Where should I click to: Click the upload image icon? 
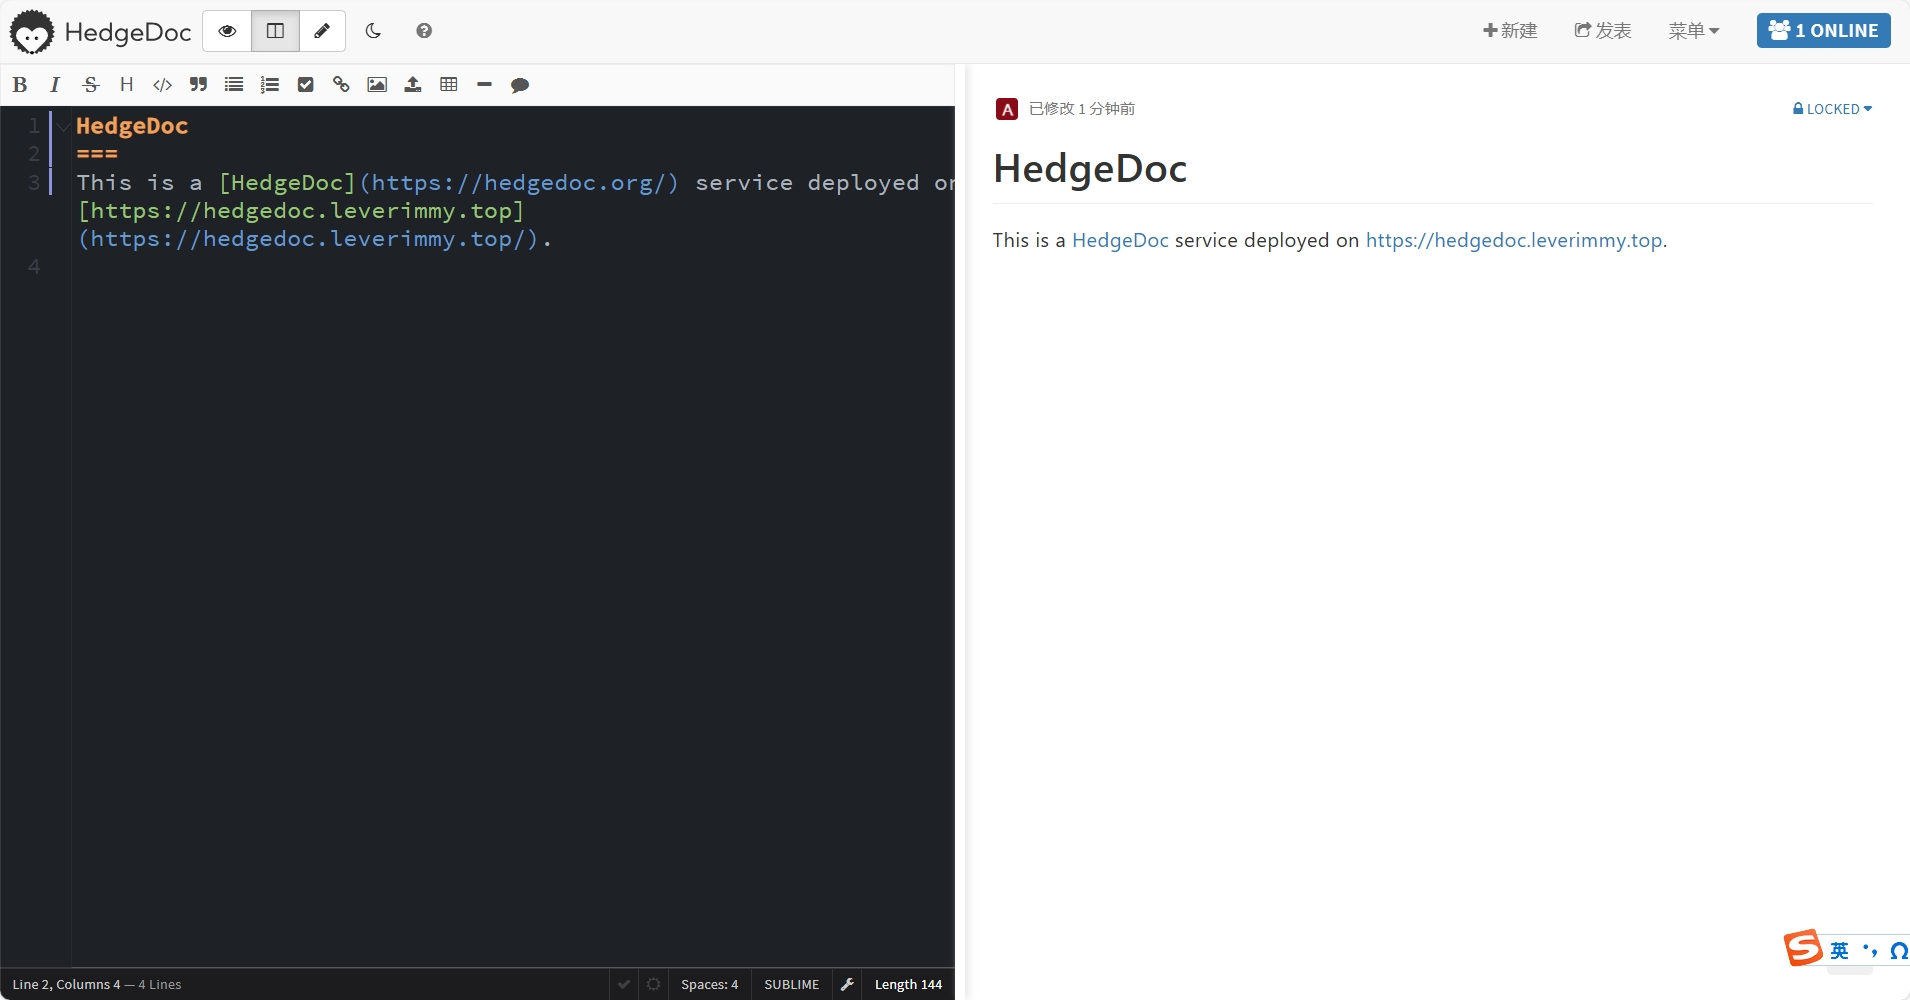click(413, 85)
